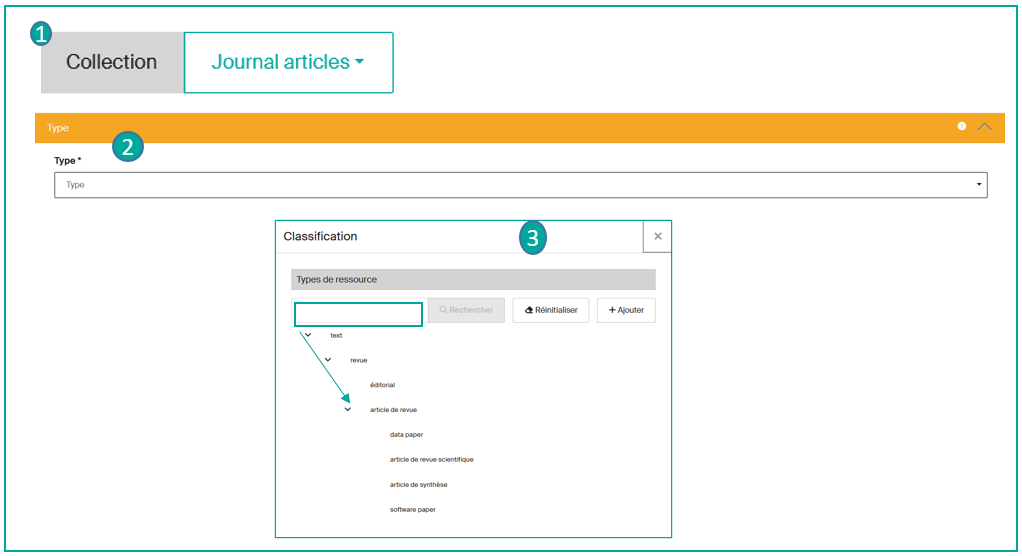Open the Type selection dropdown
The image size is (1022, 556).
[x=520, y=185]
